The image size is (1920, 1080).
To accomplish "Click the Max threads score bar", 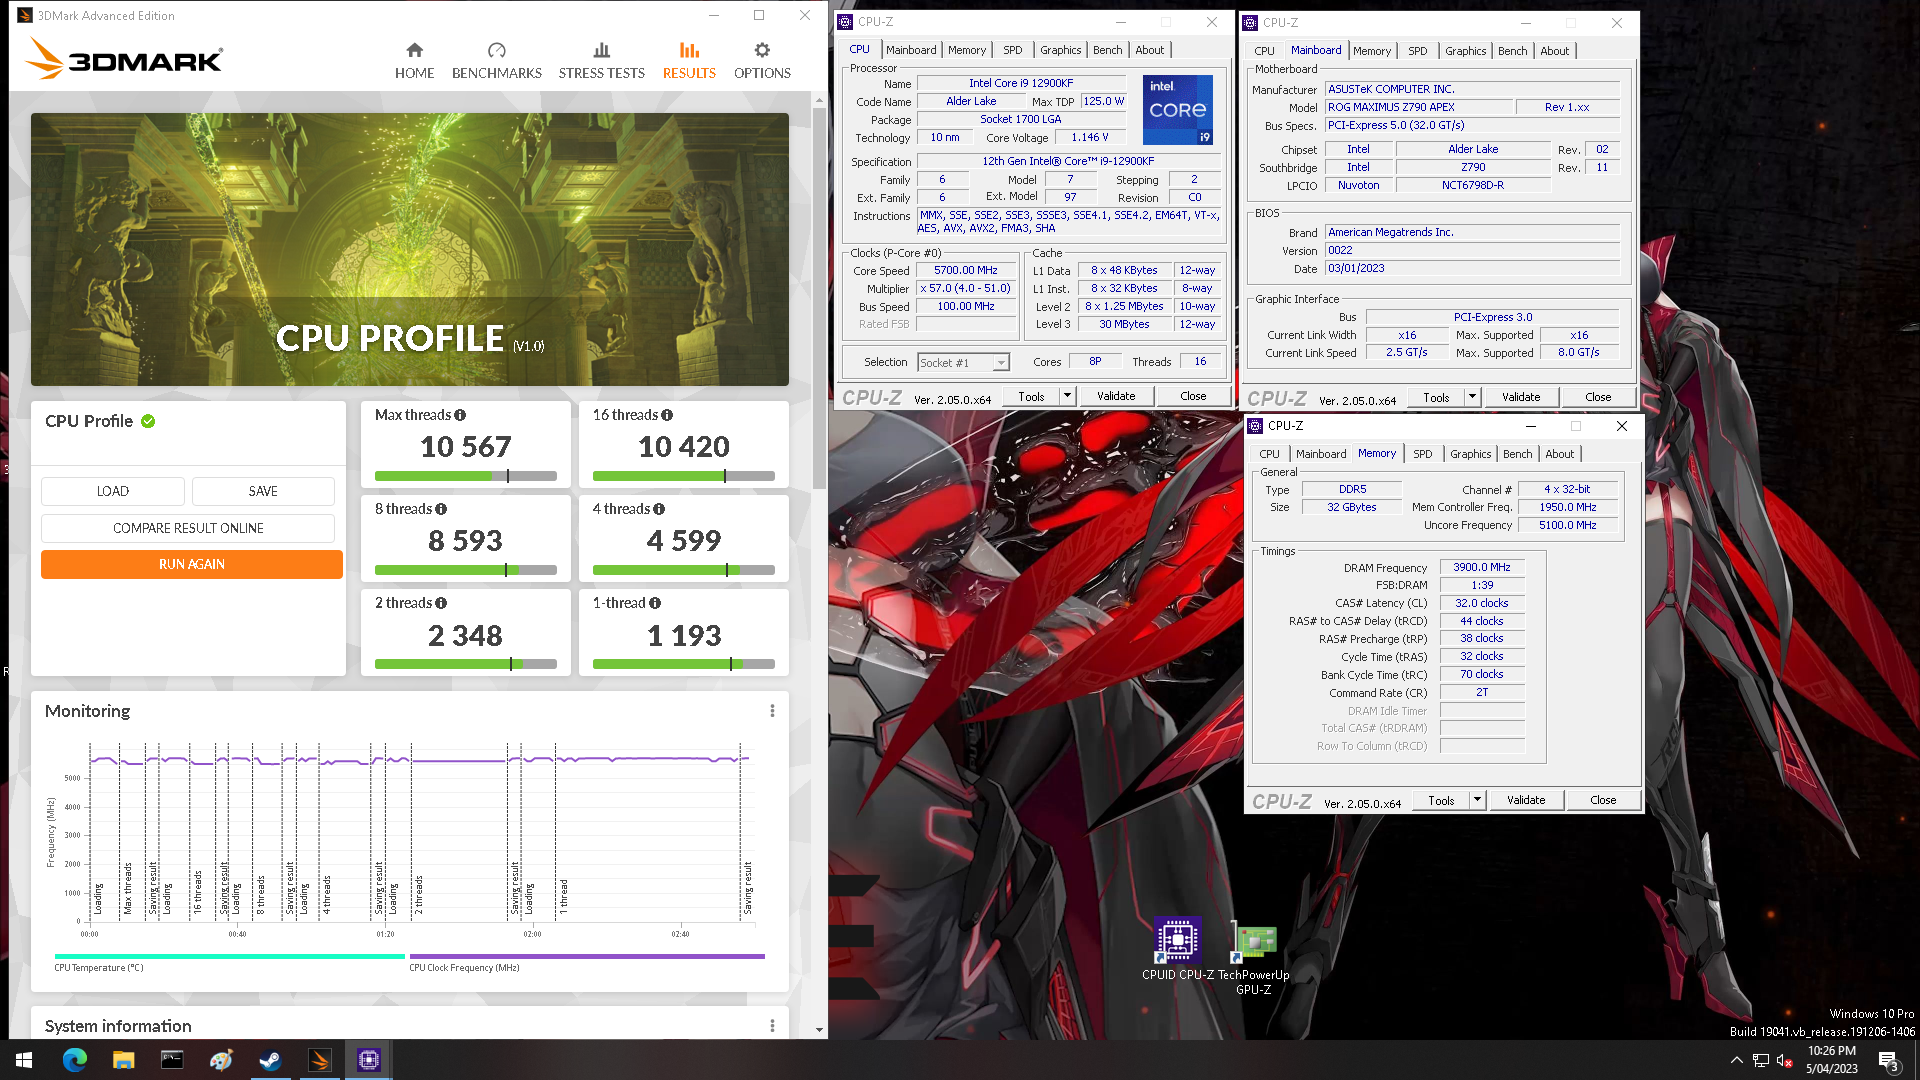I will tap(466, 476).
